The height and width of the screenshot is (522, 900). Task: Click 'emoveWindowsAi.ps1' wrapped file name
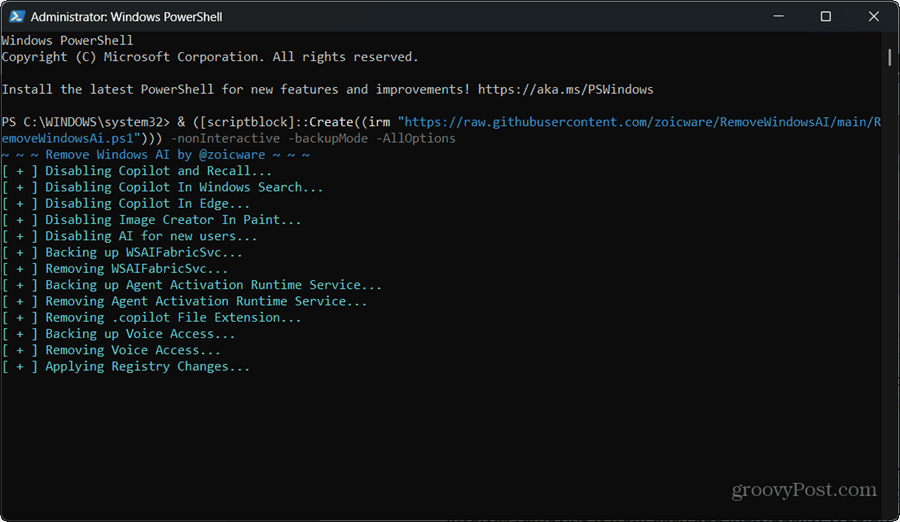click(67, 138)
